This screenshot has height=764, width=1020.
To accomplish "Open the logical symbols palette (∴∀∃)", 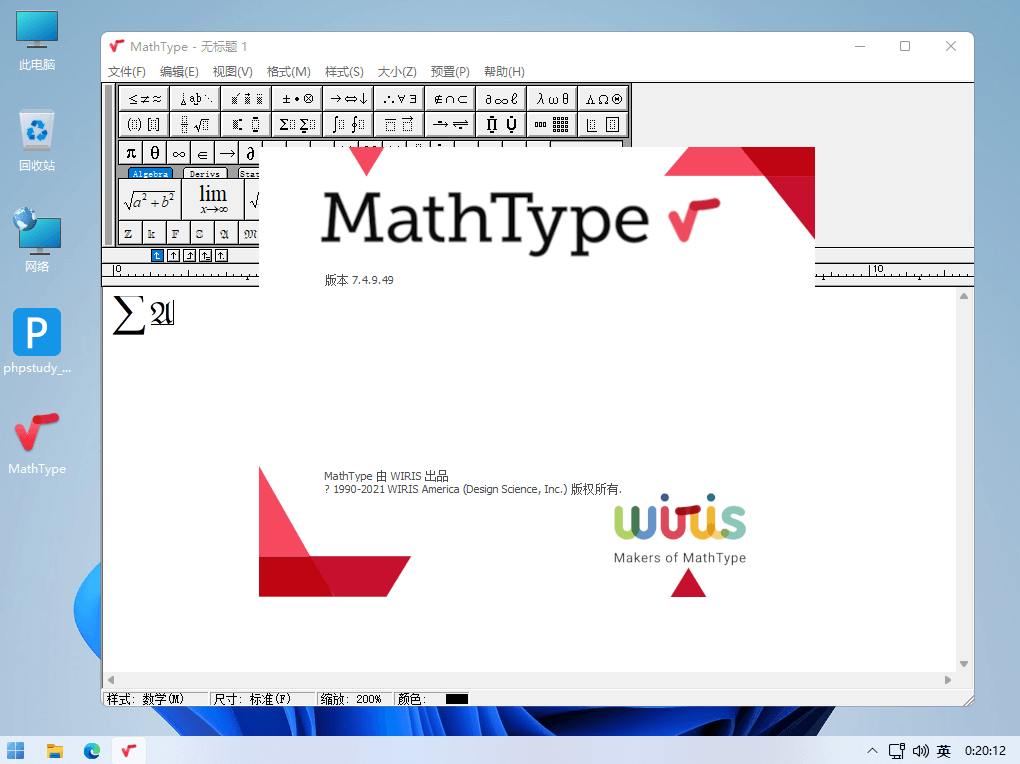I will tap(399, 99).
